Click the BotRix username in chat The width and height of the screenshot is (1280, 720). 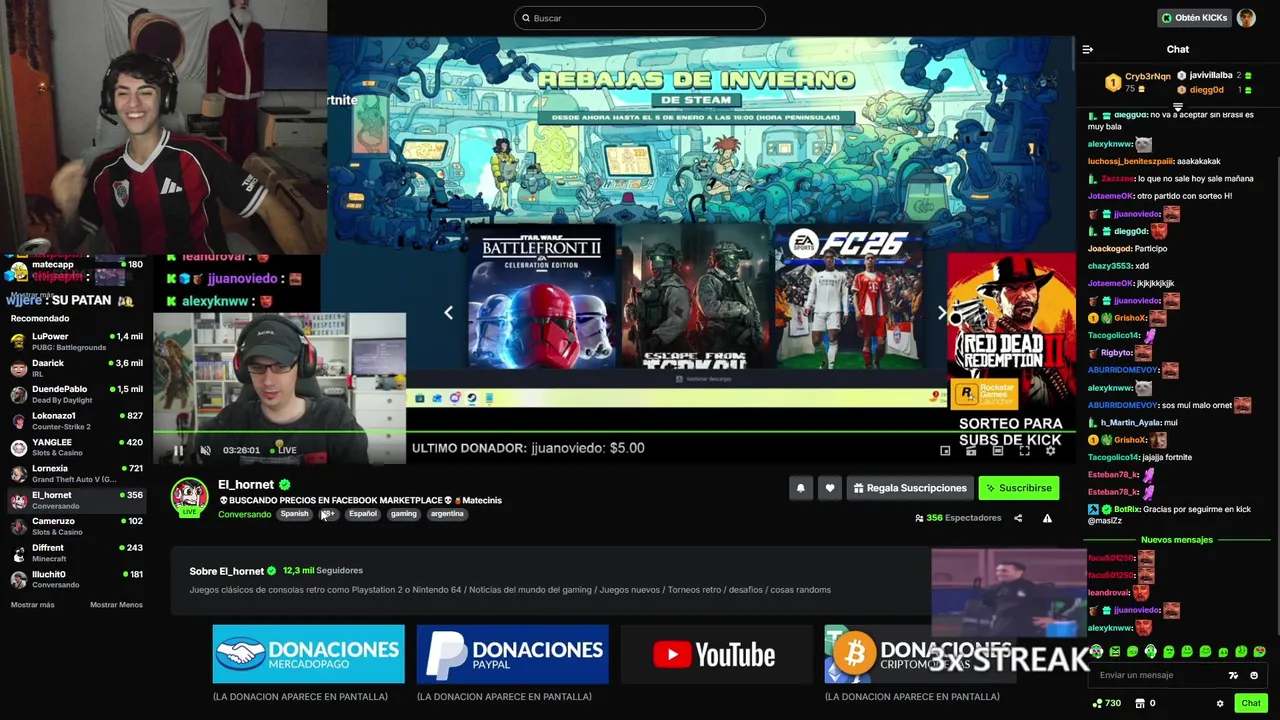pos(1127,509)
